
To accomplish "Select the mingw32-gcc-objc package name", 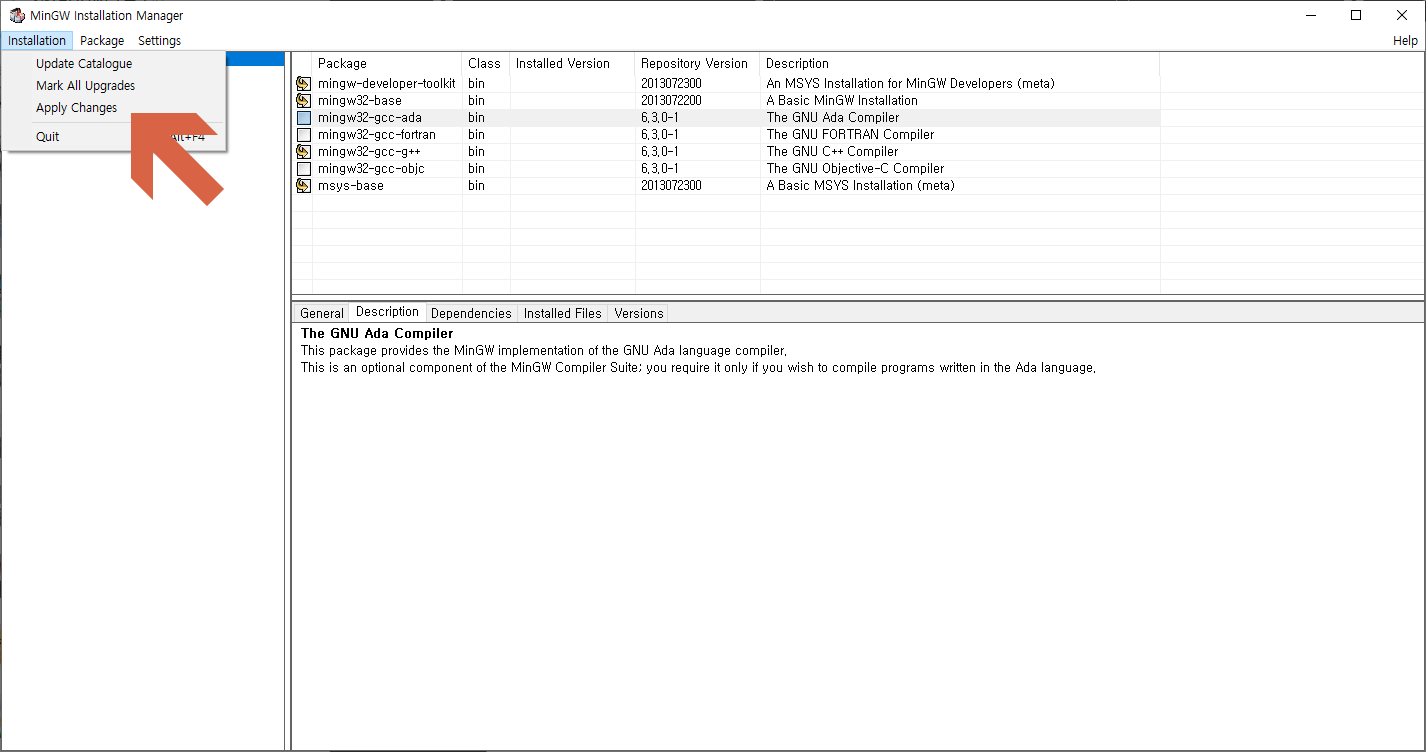I will [x=371, y=169].
